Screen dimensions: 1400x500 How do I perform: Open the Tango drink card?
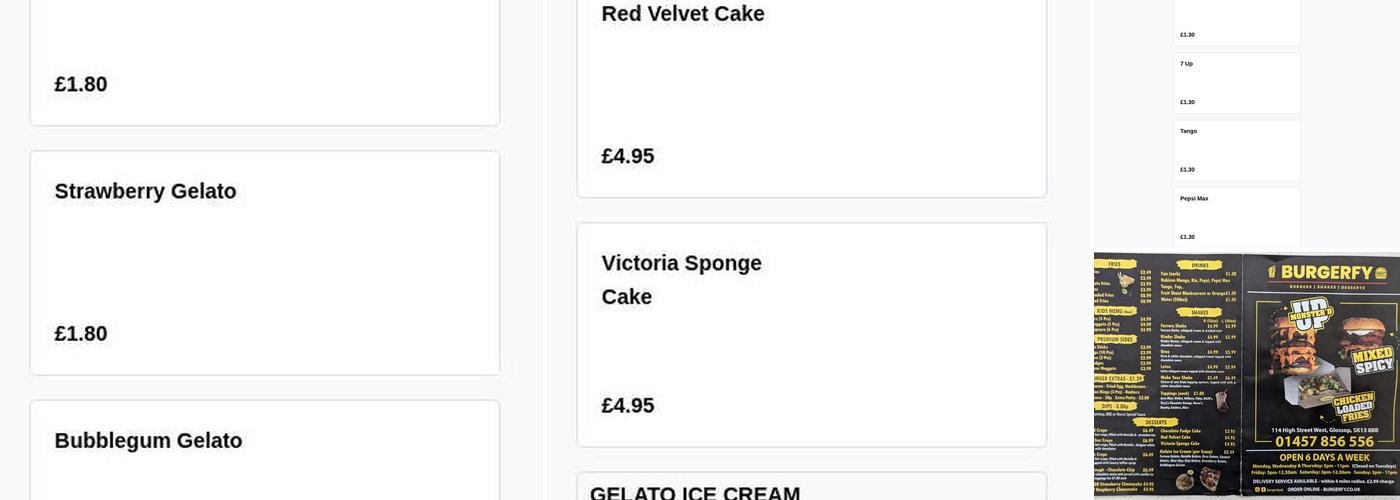(x=1237, y=149)
